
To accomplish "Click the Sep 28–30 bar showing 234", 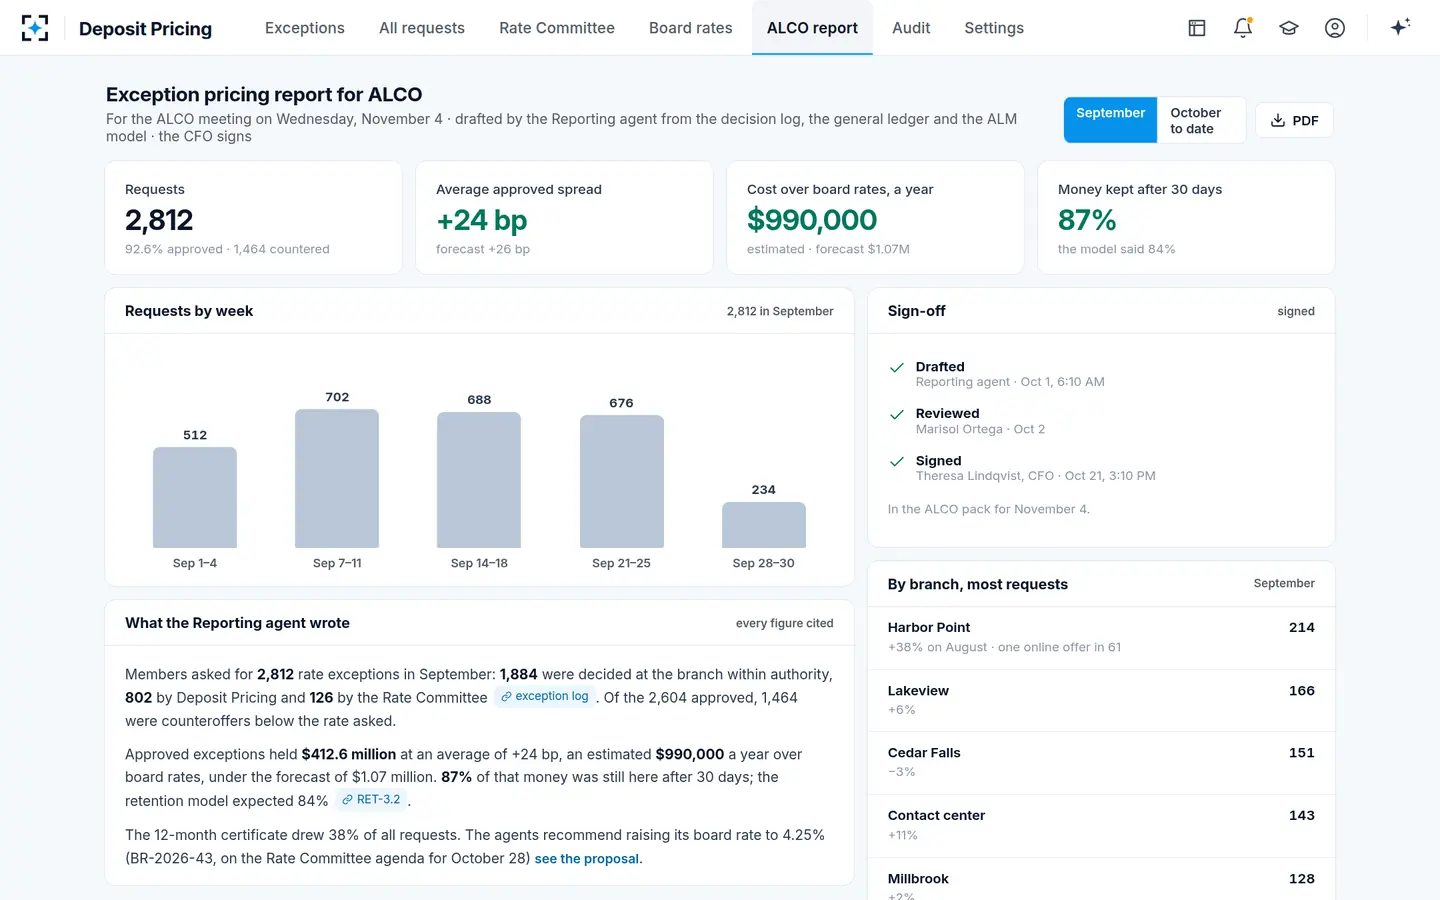I will tap(764, 525).
